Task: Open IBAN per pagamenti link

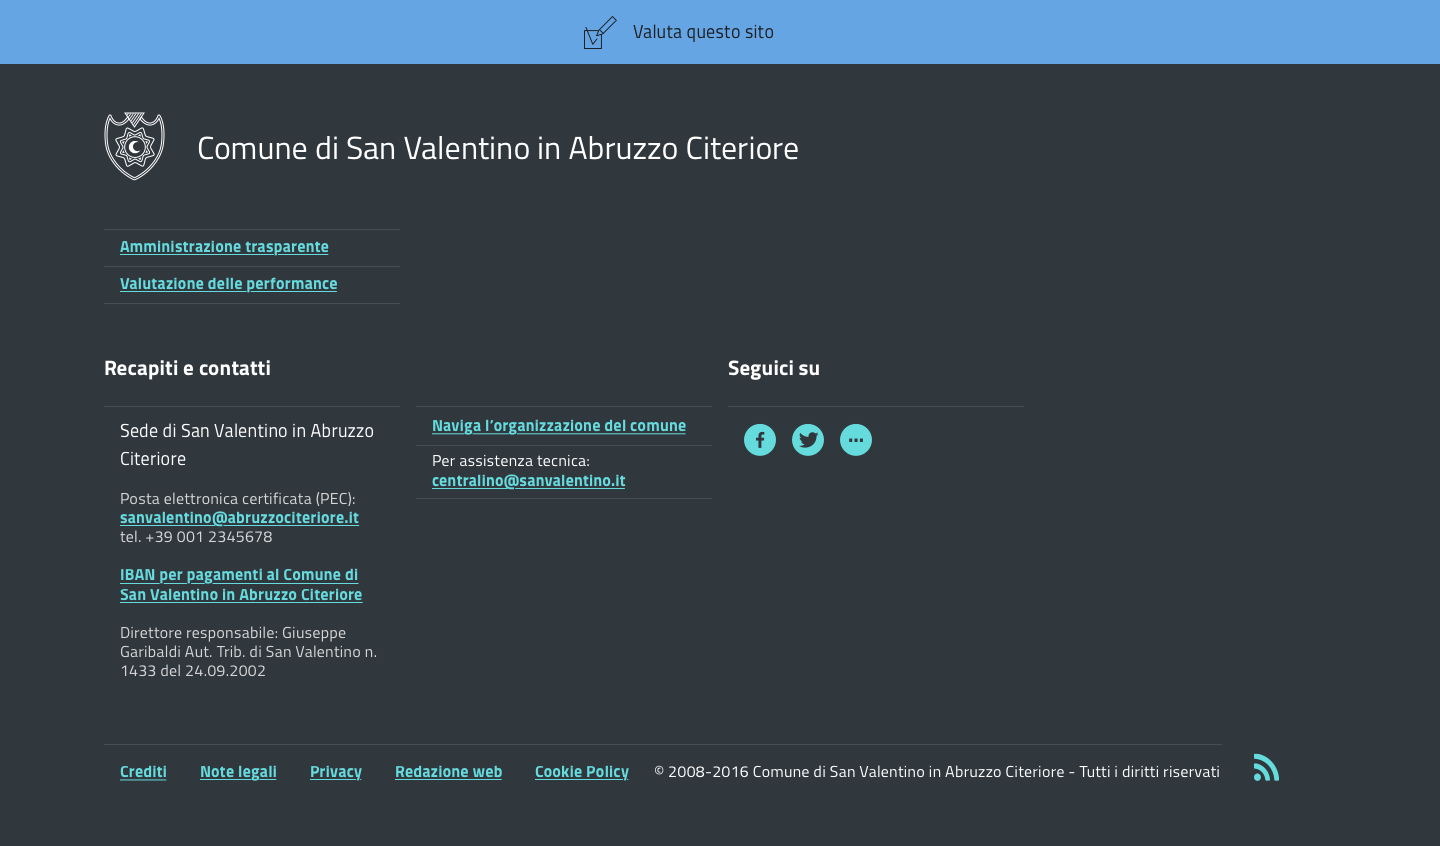Action: click(241, 585)
